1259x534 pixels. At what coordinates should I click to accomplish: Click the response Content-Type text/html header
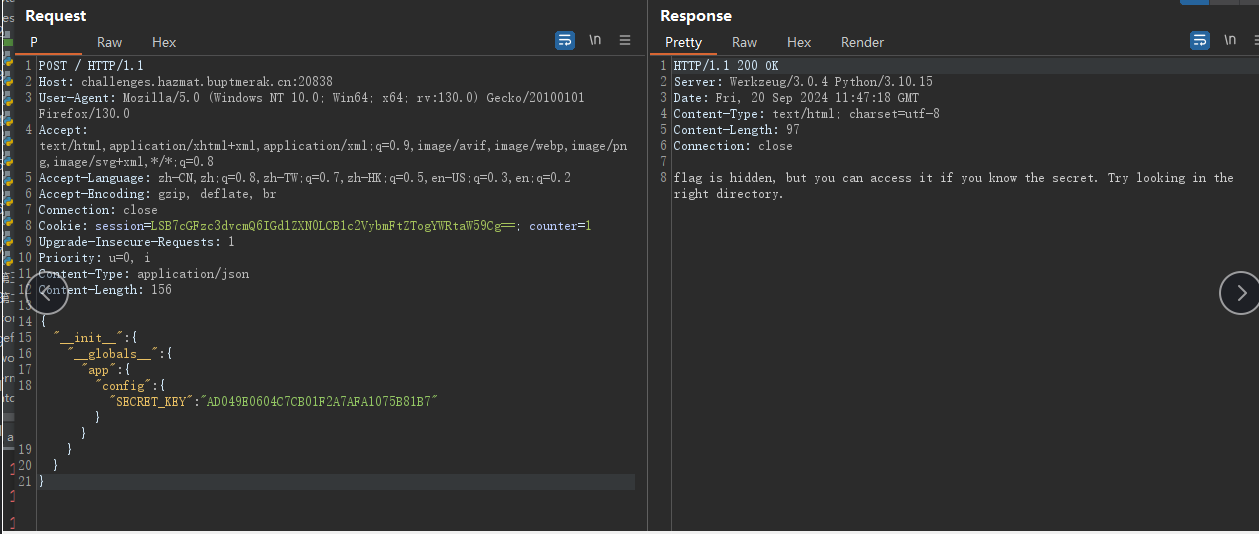tap(806, 114)
